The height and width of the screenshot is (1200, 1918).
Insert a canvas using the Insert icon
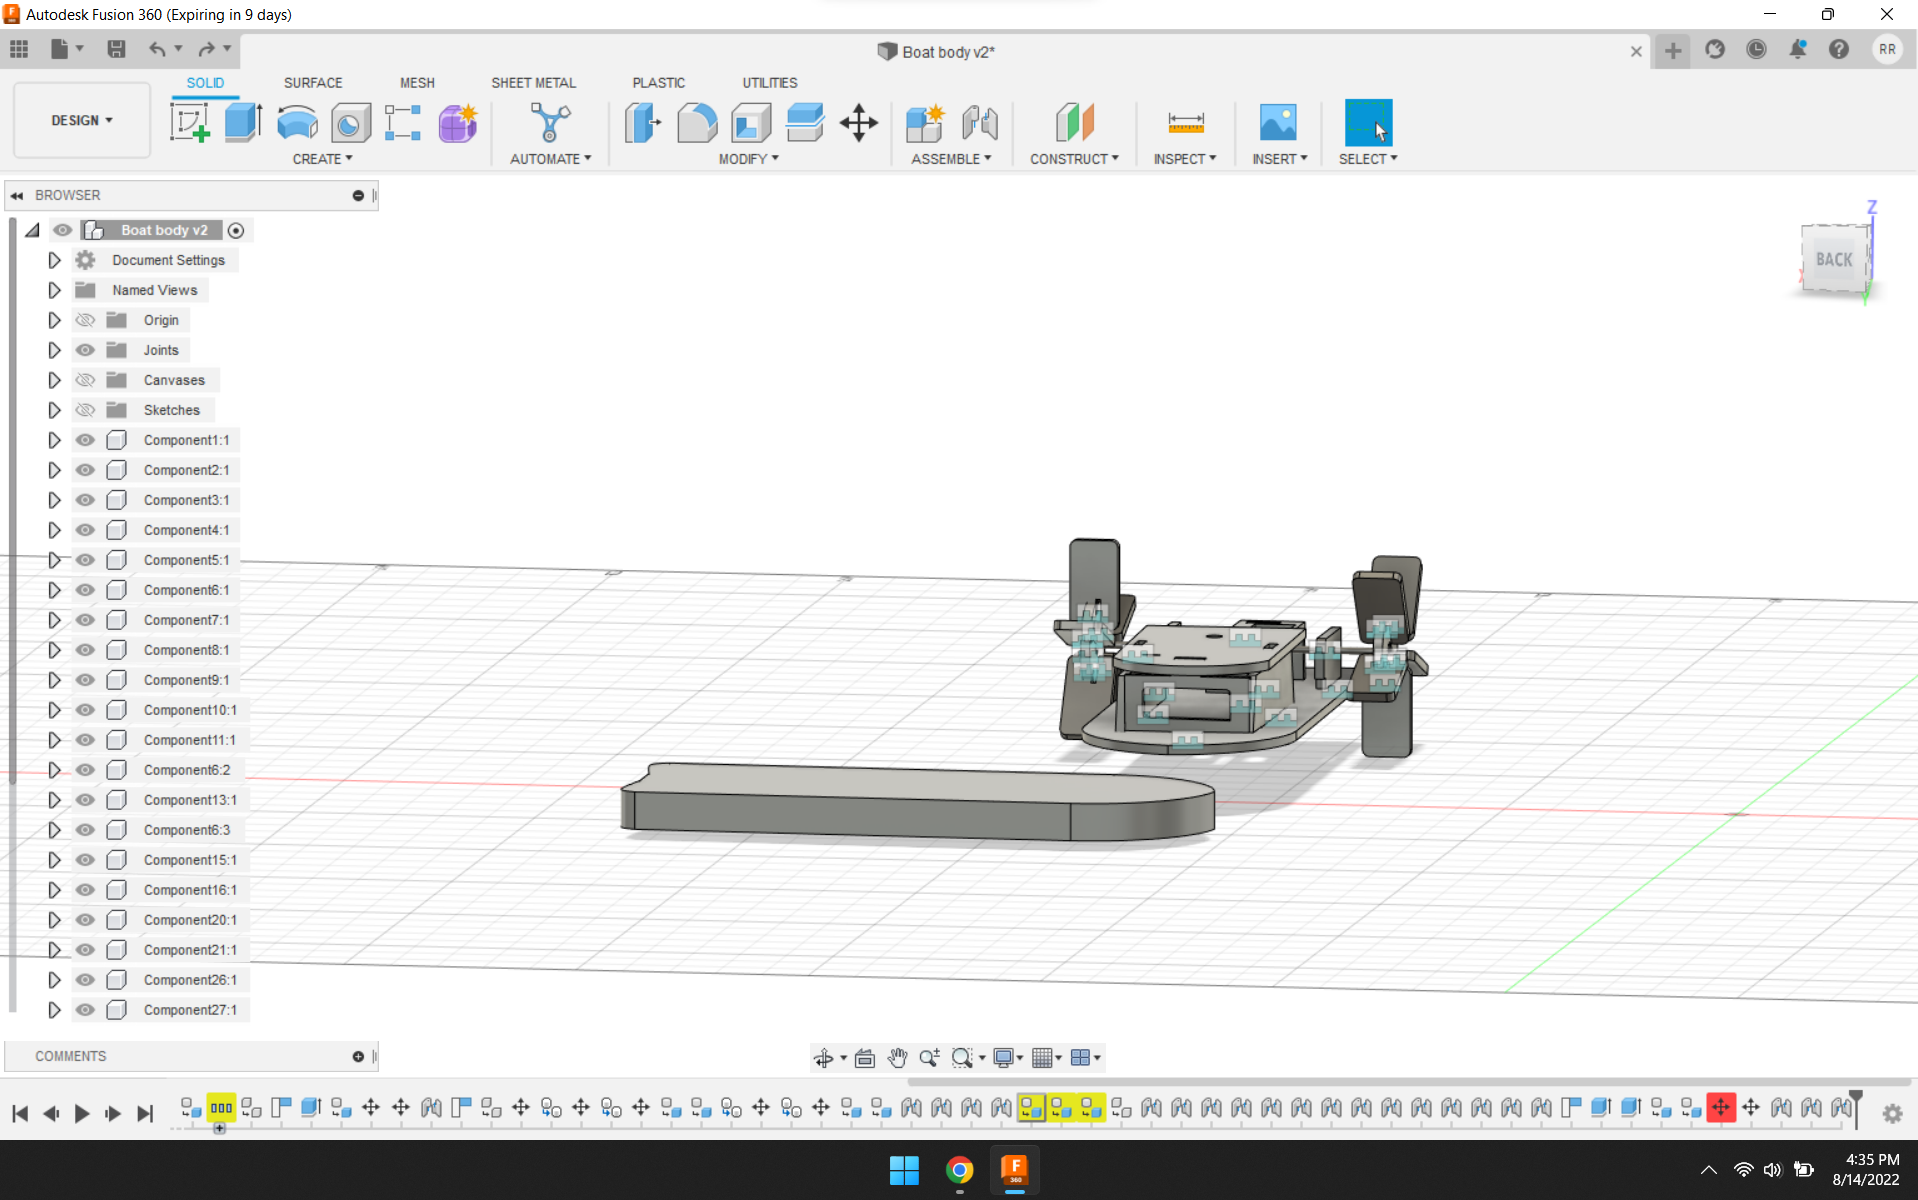[1277, 122]
